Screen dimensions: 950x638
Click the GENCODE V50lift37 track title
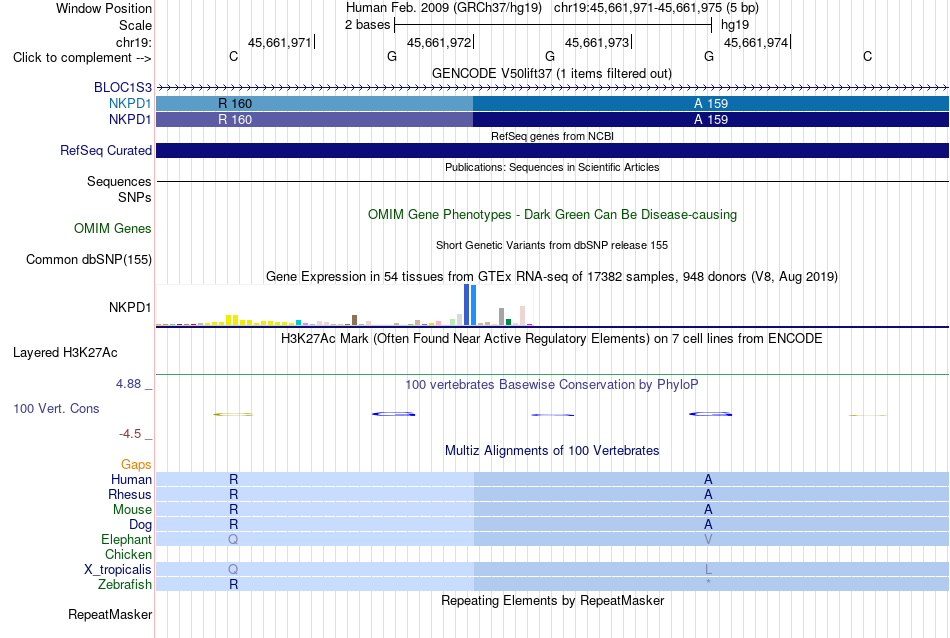pyautogui.click(x=552, y=73)
